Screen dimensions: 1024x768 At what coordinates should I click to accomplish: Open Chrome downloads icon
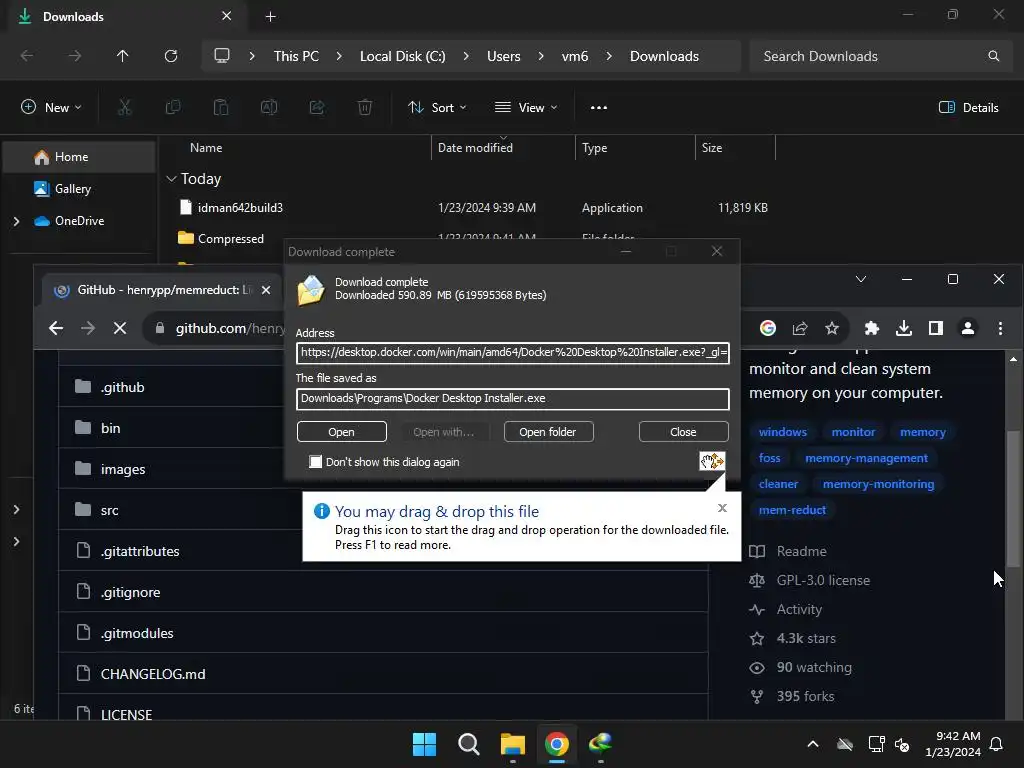point(904,328)
